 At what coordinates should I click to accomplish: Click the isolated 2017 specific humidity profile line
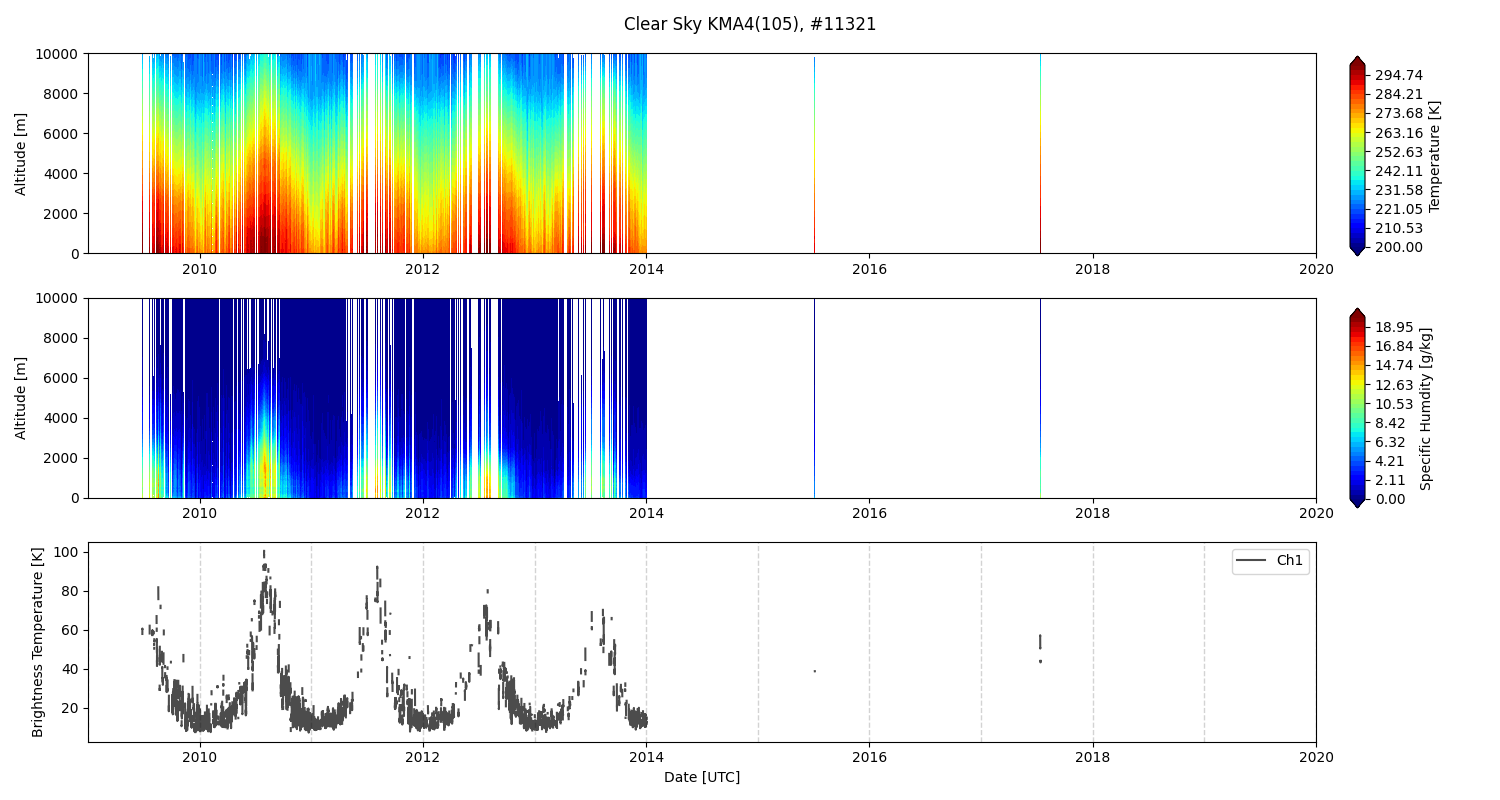[1040, 398]
